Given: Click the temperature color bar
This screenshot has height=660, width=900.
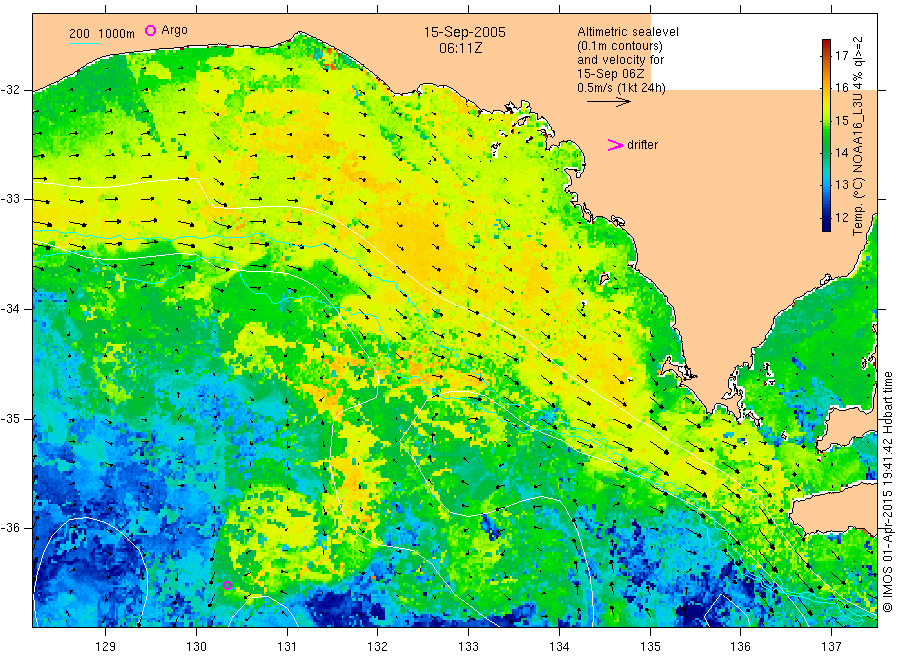Looking at the screenshot, I should click(x=826, y=135).
